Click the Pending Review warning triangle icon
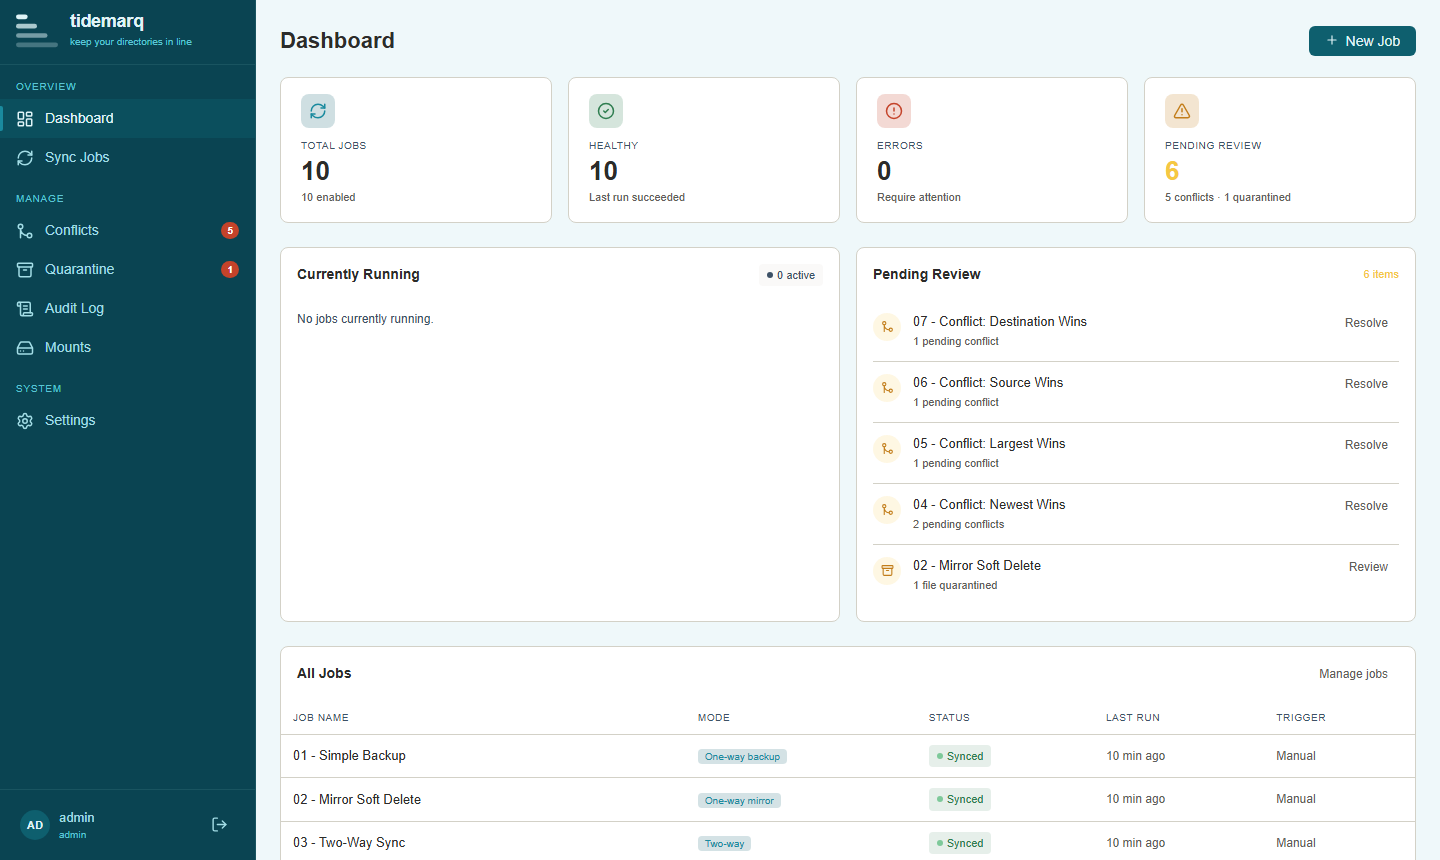 click(1182, 111)
